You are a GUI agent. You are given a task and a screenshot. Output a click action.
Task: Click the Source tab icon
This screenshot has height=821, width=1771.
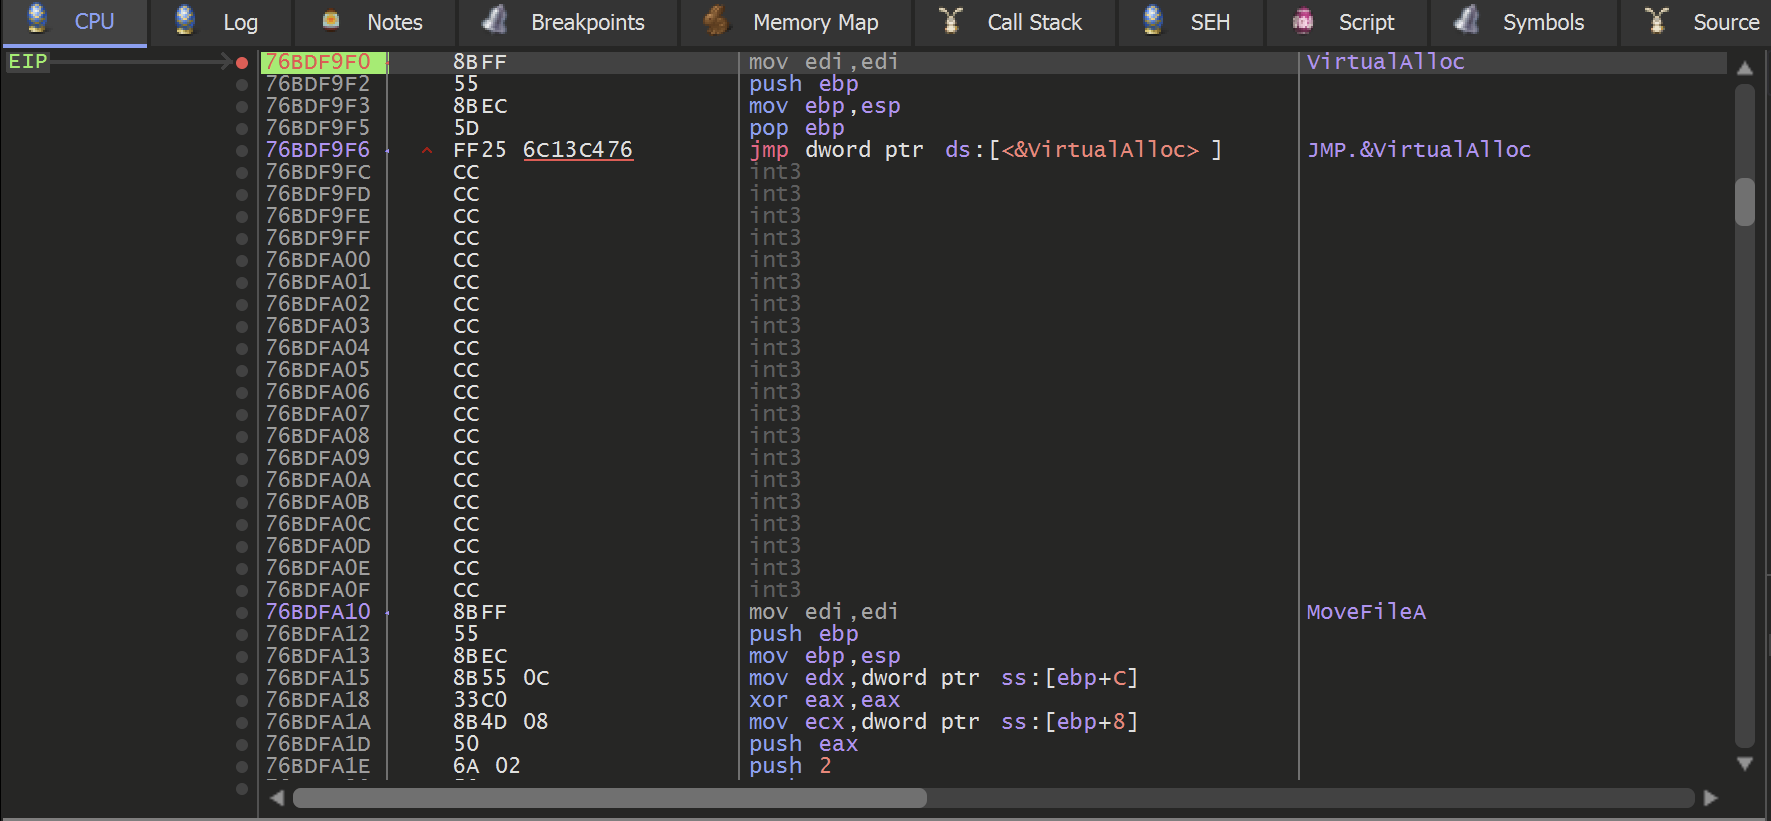(1657, 20)
